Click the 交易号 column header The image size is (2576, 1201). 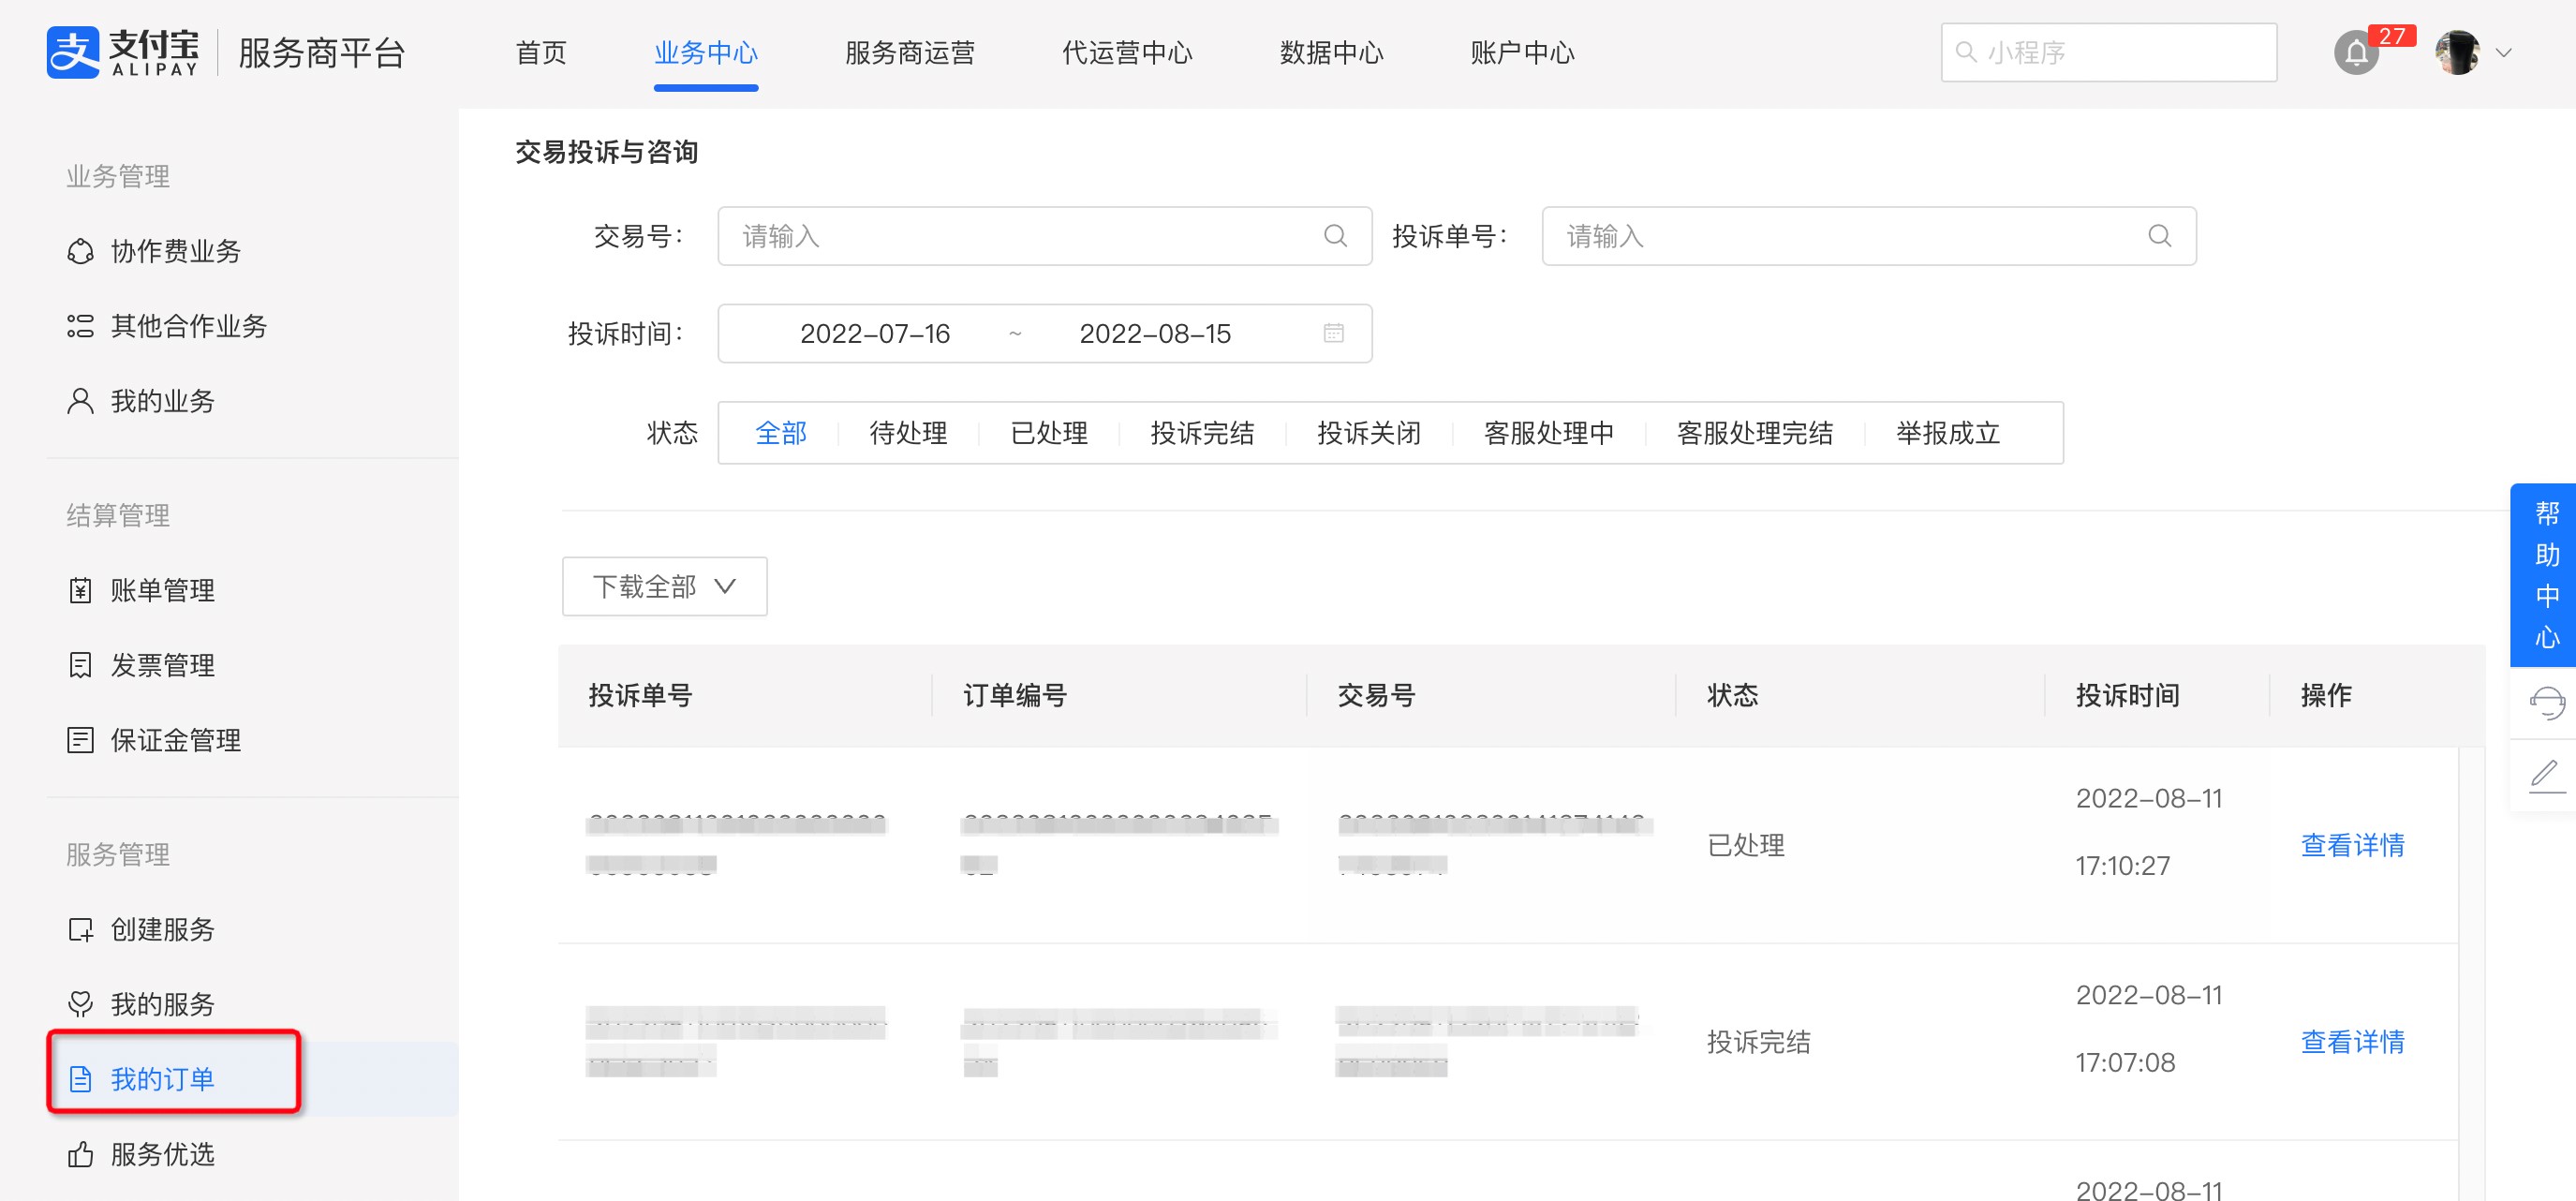pos(1376,695)
